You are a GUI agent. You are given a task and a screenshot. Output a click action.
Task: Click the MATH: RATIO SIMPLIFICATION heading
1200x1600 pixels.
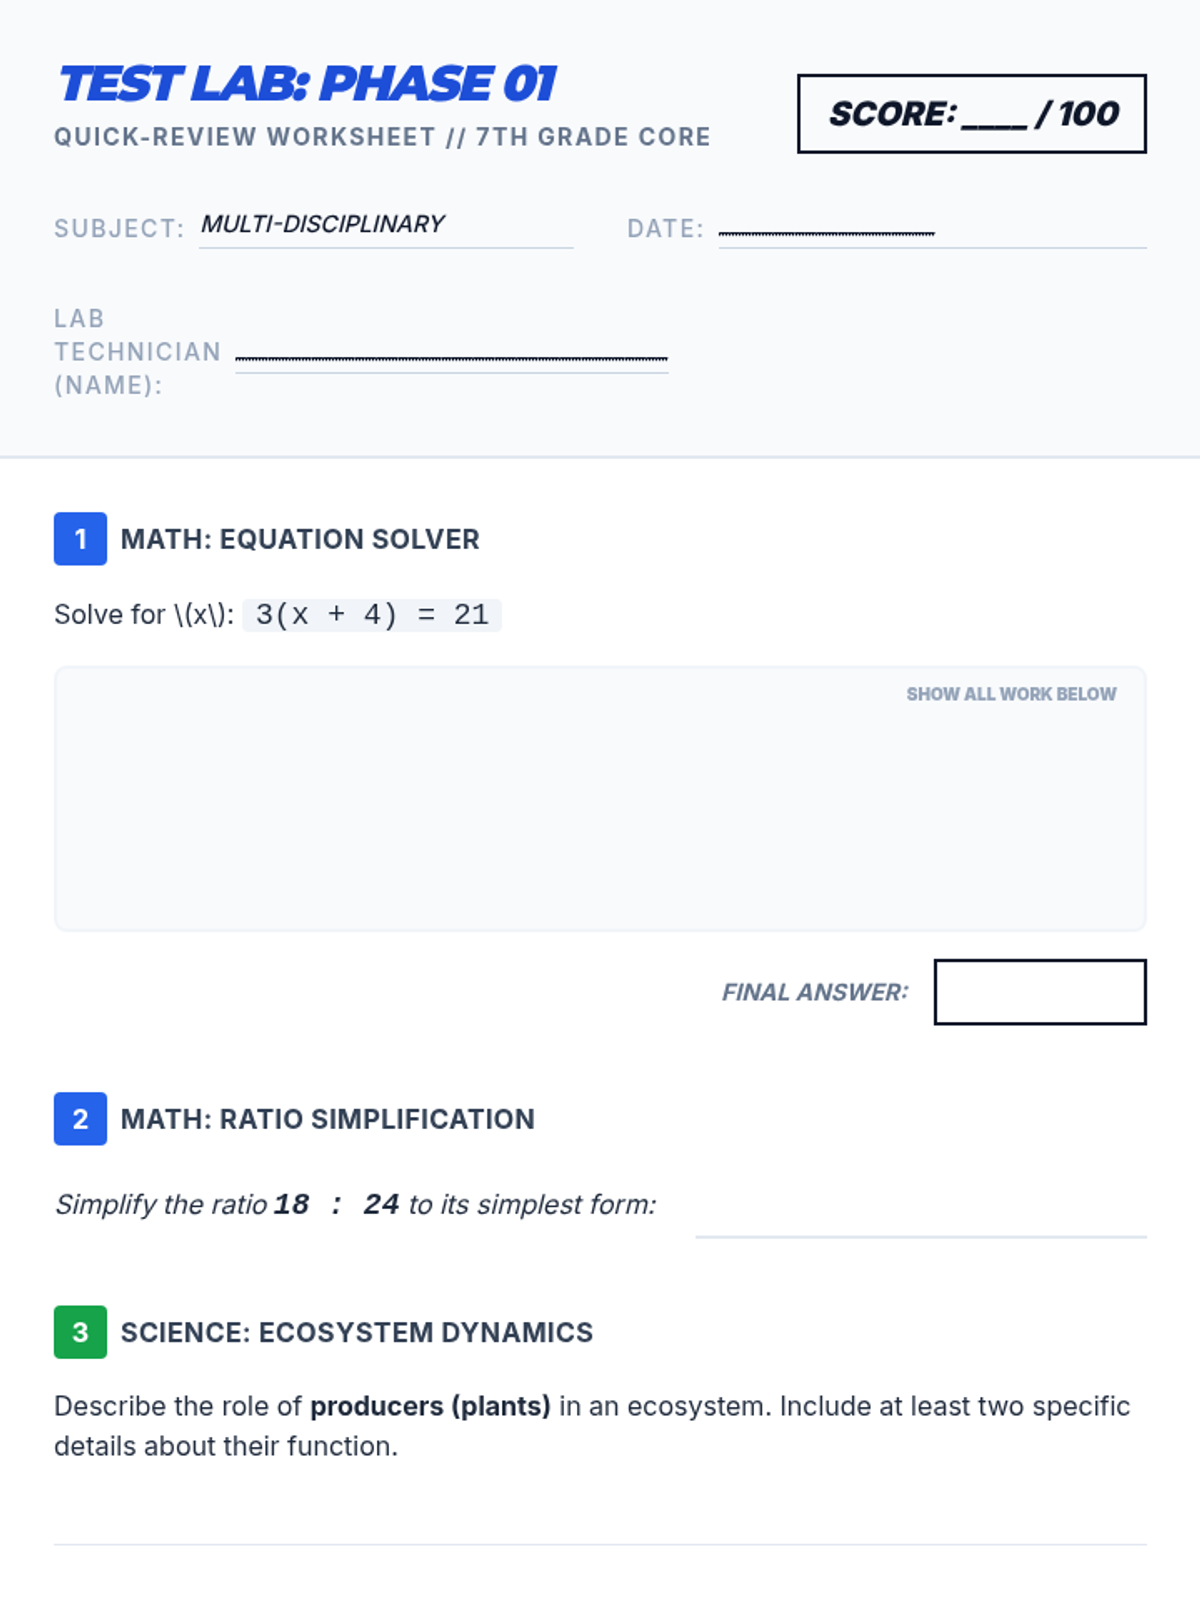[328, 1119]
